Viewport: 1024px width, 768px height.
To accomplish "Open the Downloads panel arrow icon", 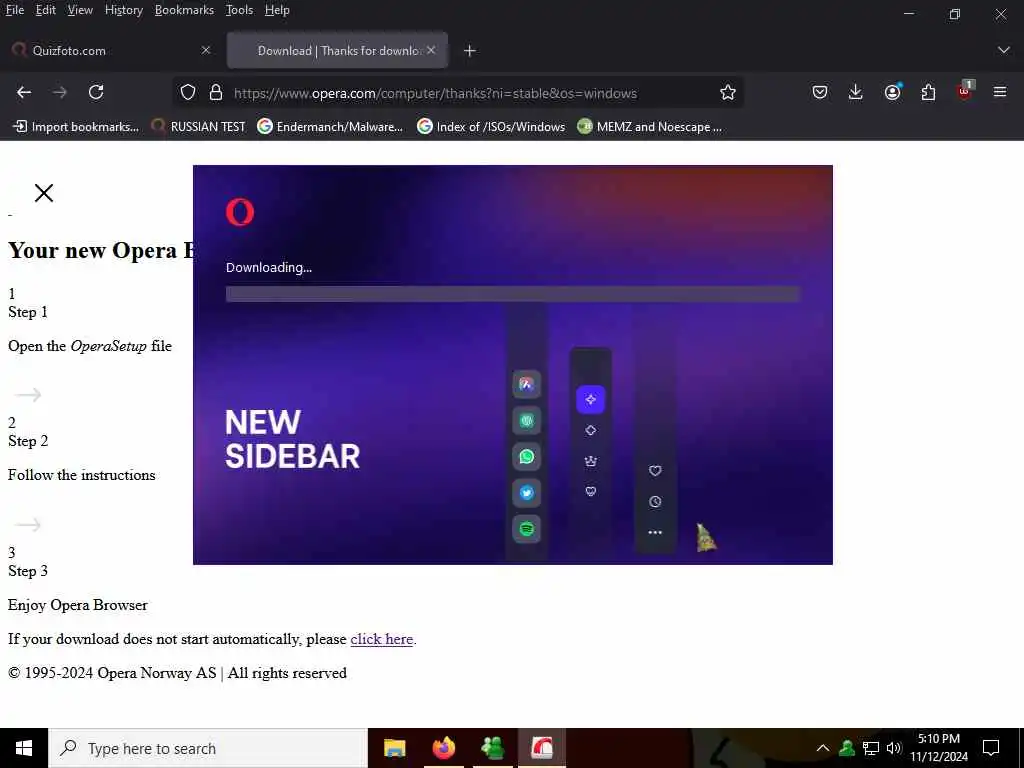I will coord(856,93).
